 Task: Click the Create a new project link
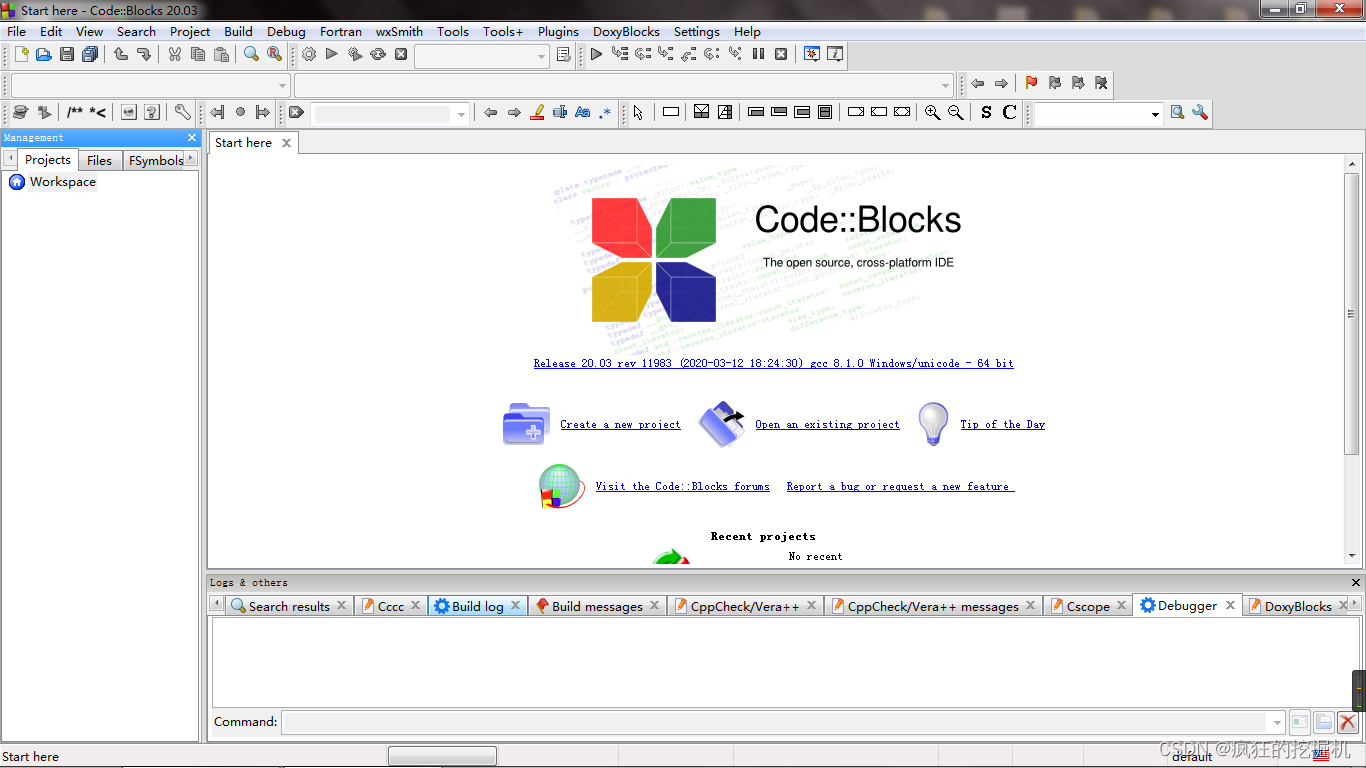click(620, 424)
